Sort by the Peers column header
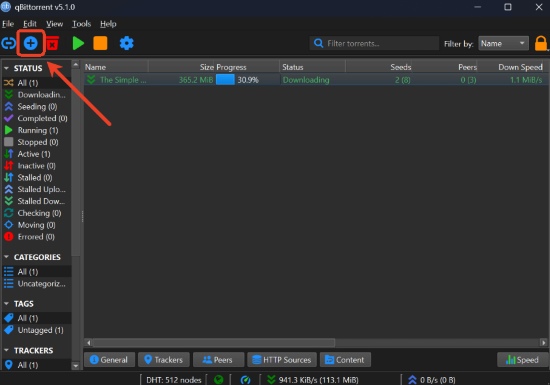 pyautogui.click(x=445, y=67)
